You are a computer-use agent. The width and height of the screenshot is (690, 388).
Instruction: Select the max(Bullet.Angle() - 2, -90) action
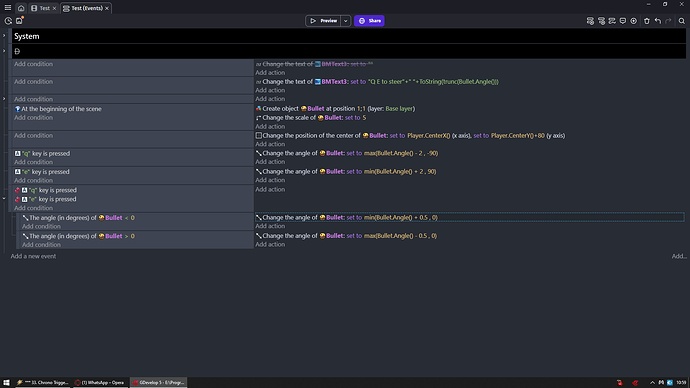[x=347, y=153]
